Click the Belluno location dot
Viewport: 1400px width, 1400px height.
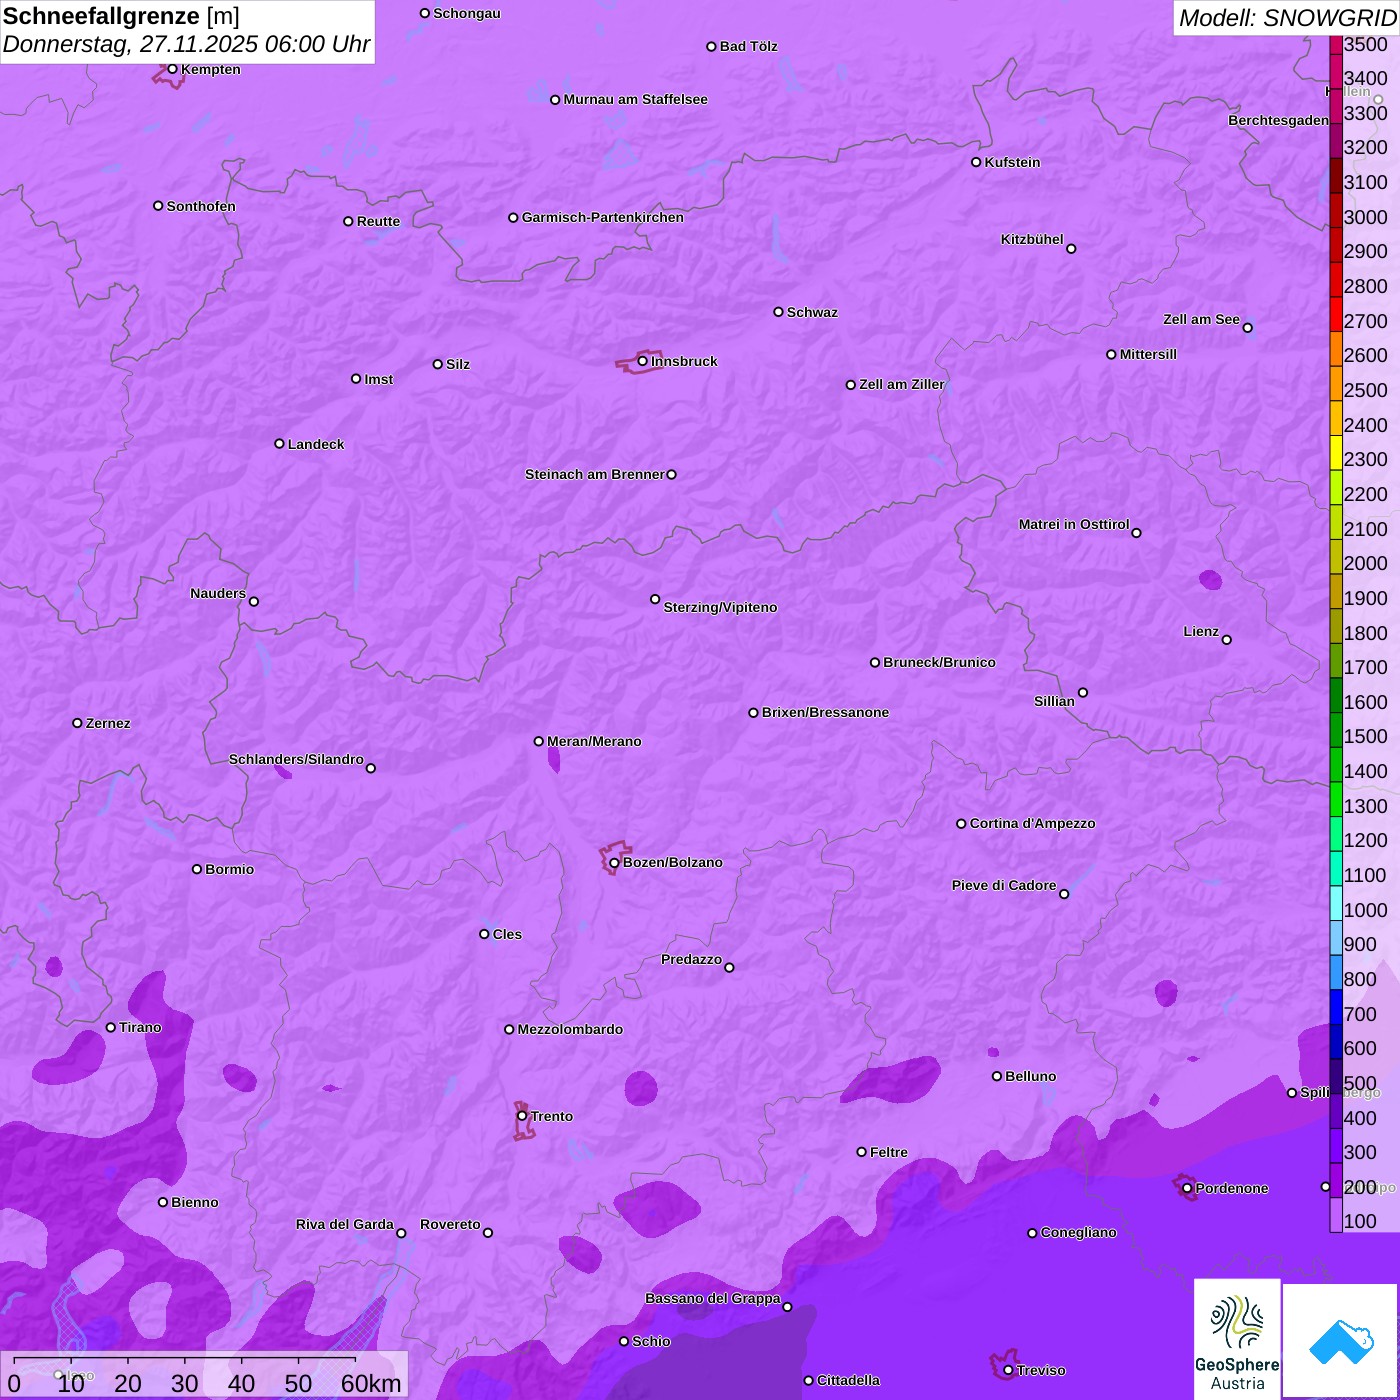997,1076
